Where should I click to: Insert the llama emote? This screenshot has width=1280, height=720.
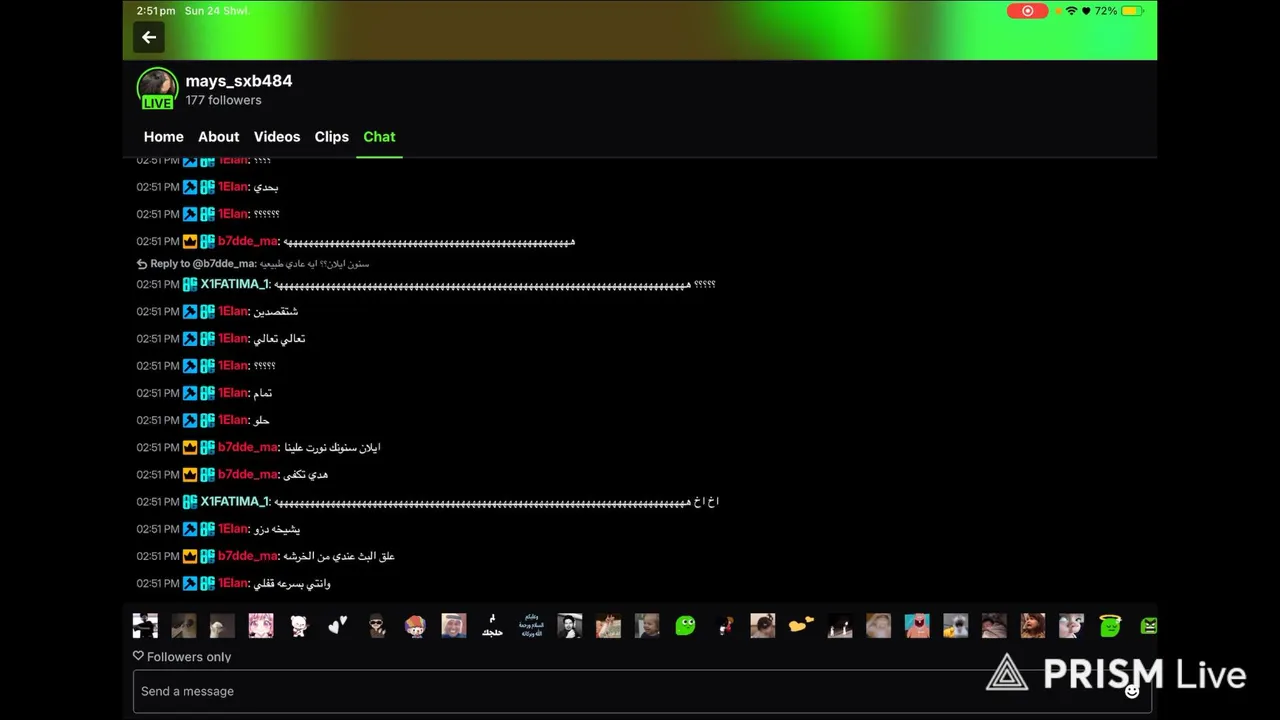pos(222,626)
